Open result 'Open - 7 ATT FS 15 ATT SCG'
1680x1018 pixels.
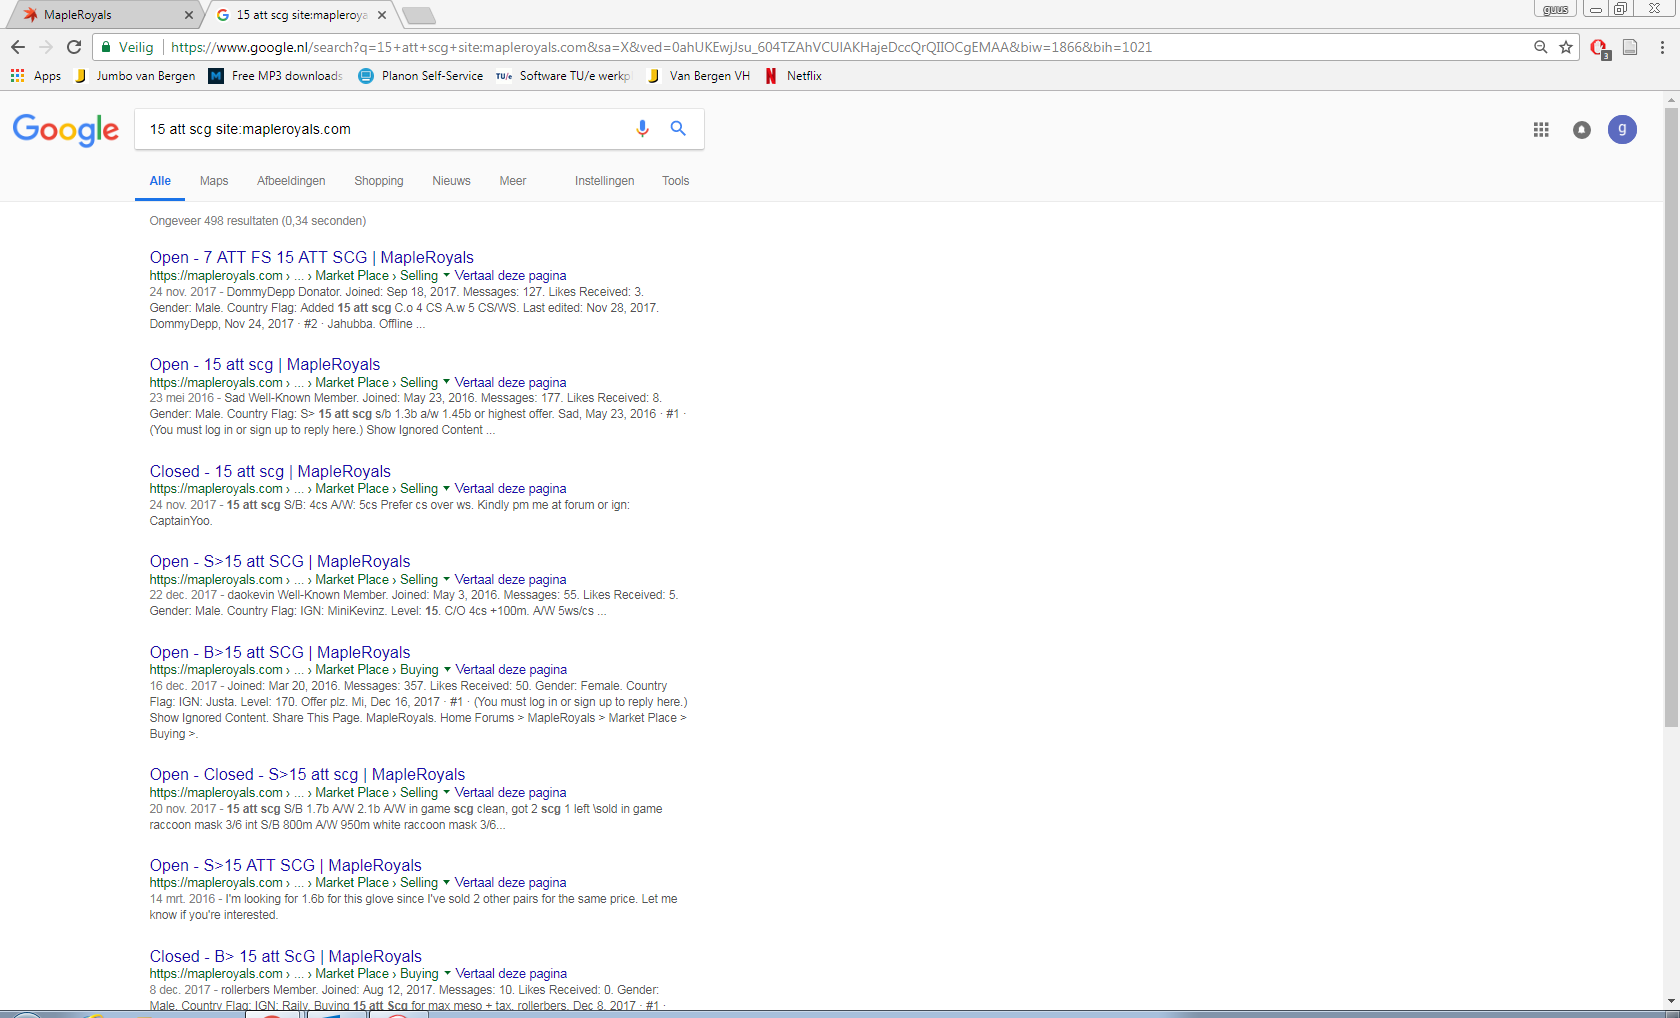click(x=312, y=258)
